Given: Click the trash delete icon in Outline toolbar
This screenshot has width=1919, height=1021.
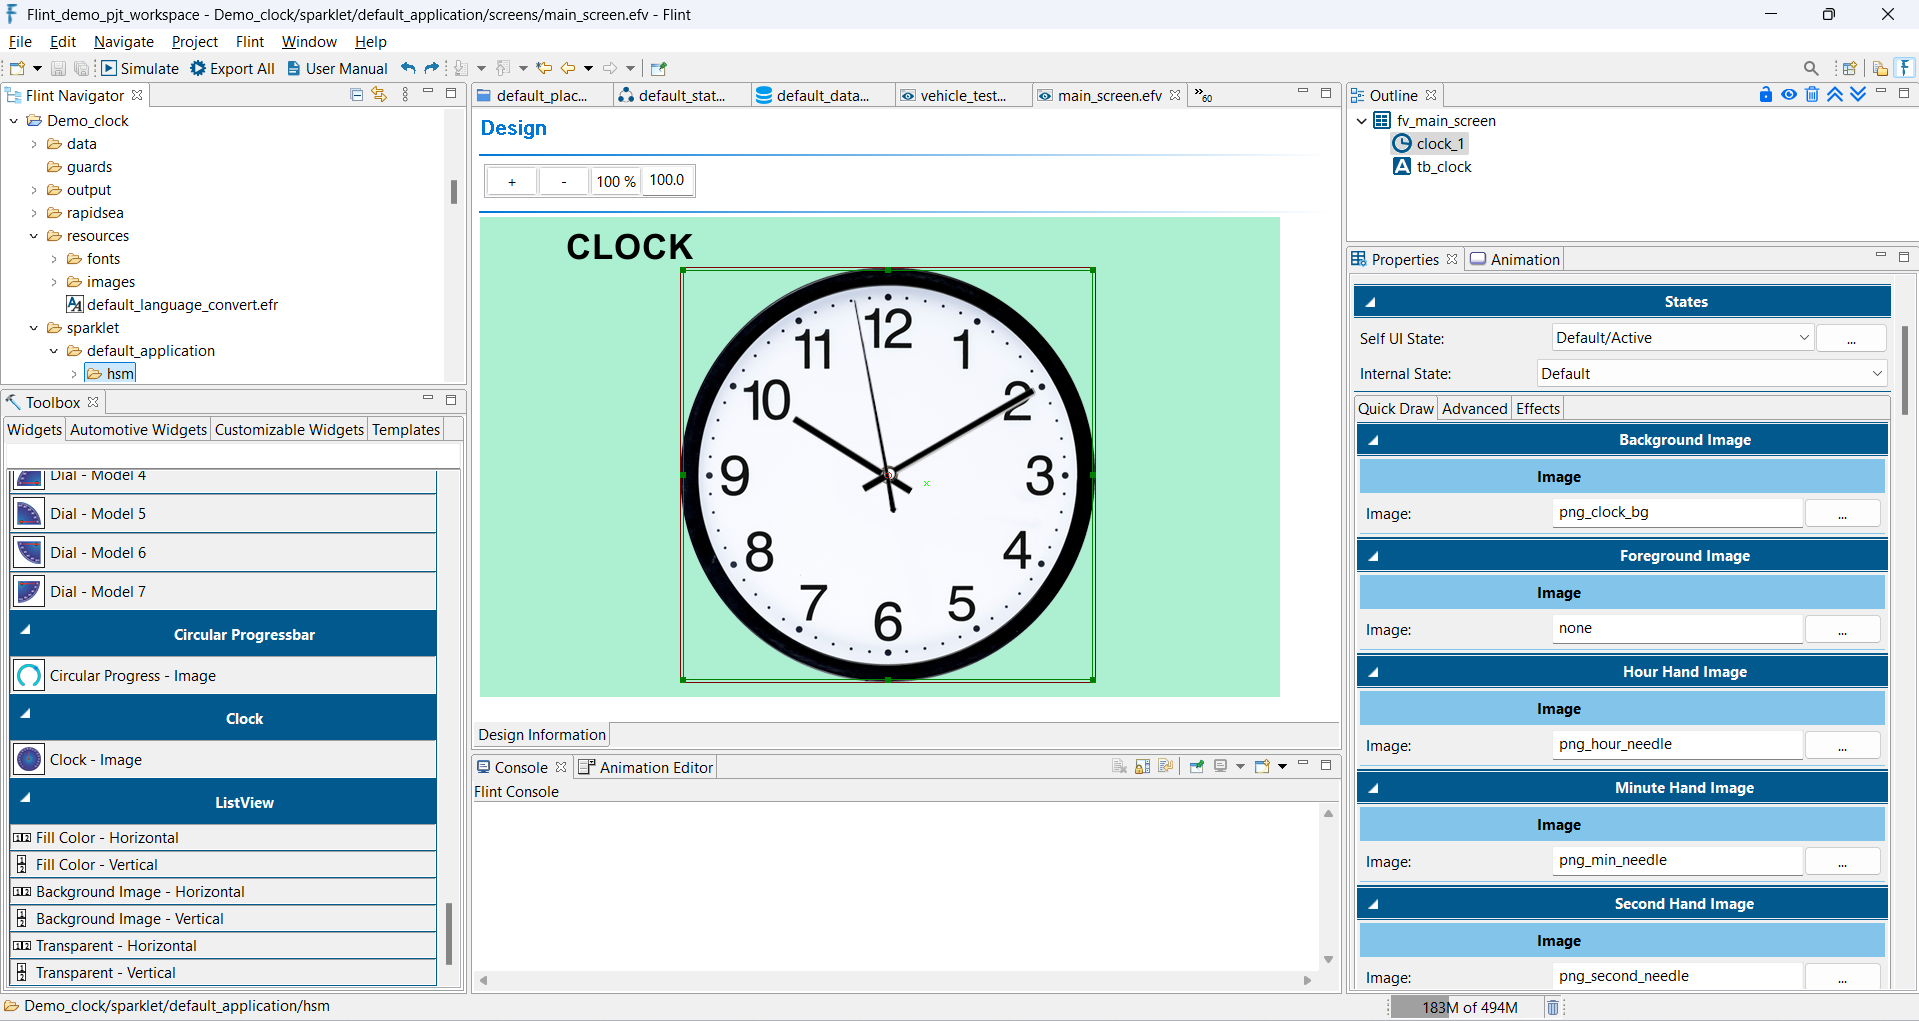Looking at the screenshot, I should pos(1812,94).
